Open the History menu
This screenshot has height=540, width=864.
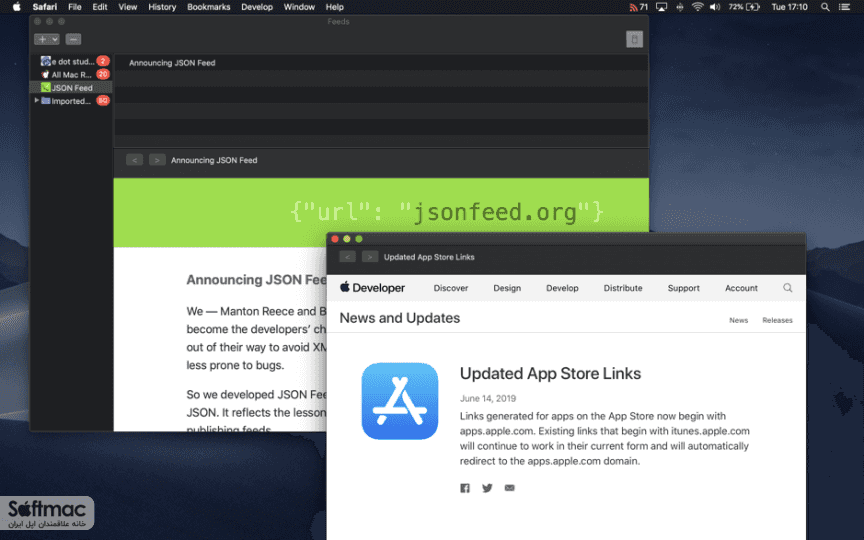(162, 7)
